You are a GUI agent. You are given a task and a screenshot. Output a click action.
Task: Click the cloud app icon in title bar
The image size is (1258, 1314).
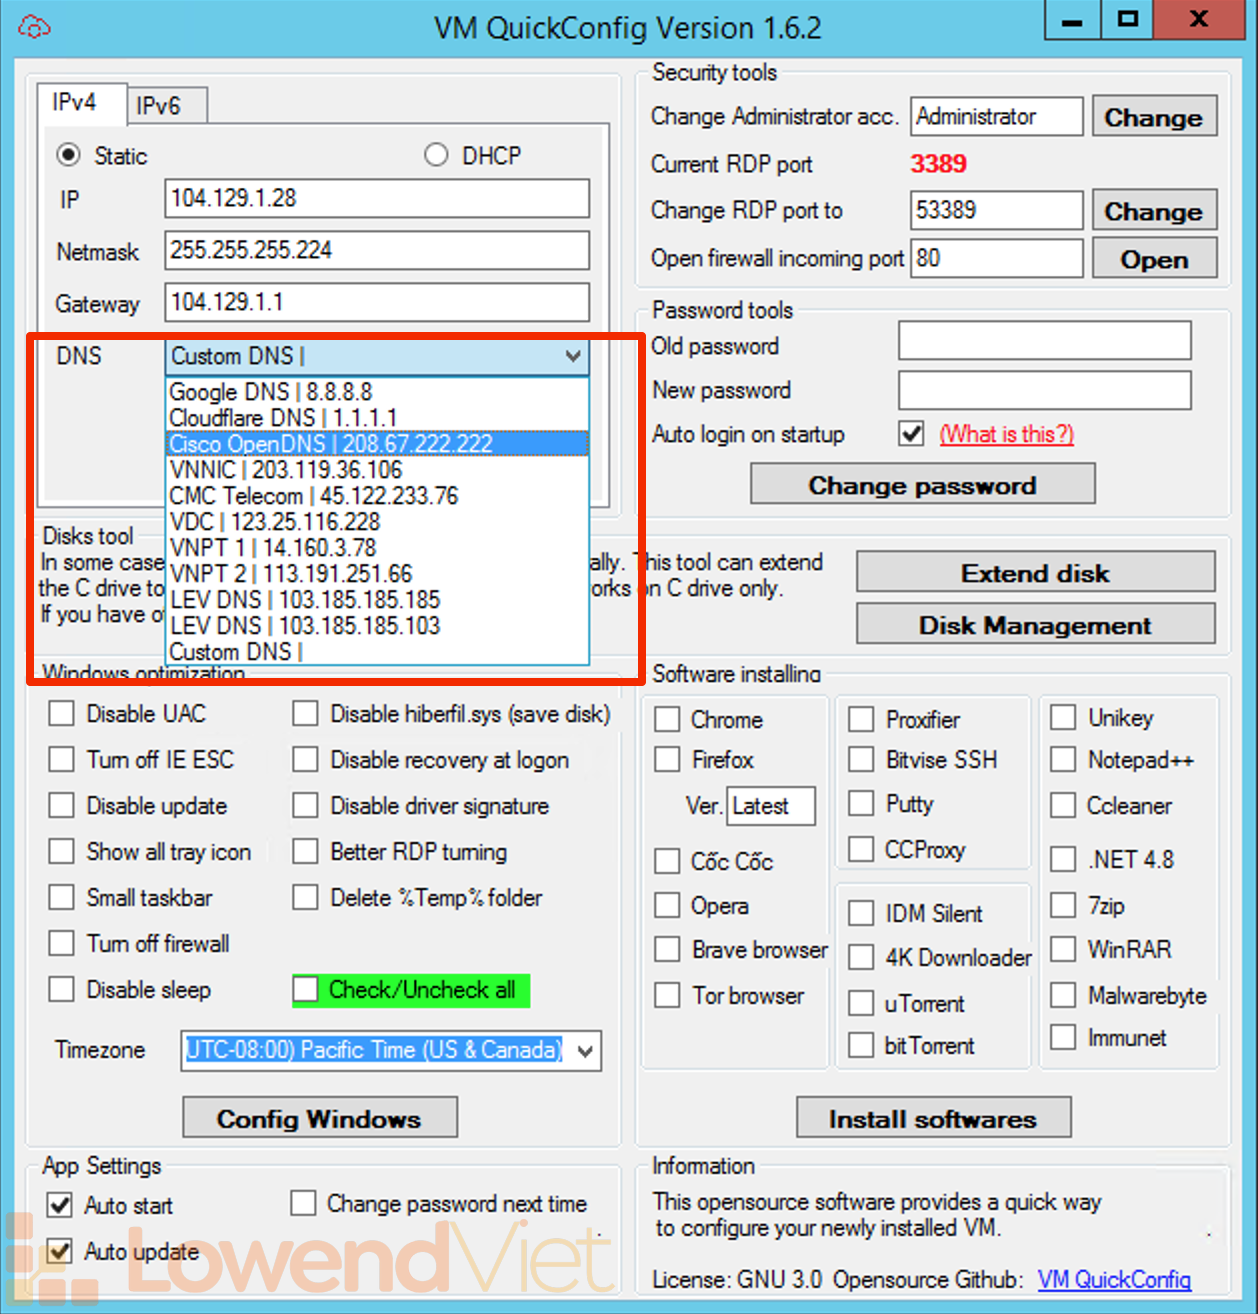click(x=34, y=27)
